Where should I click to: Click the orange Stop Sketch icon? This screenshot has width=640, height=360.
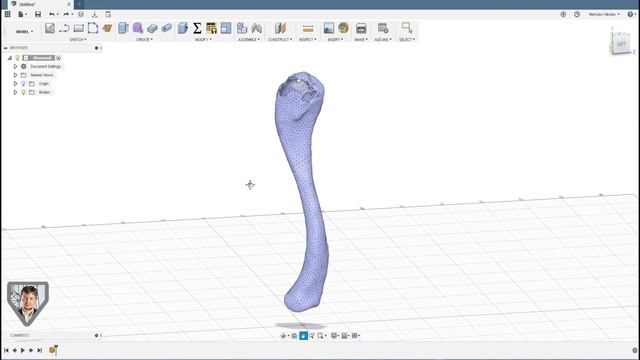tap(107, 28)
